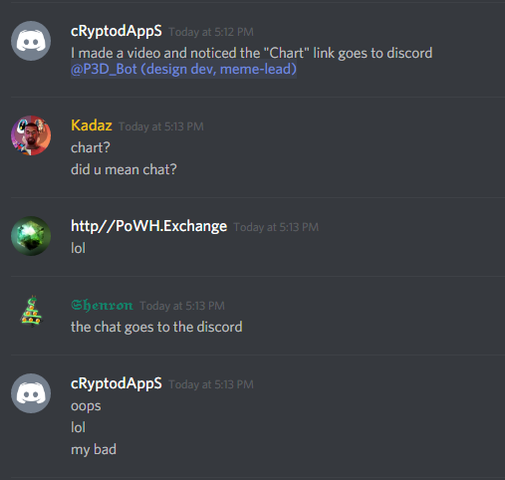Select the message about the "Chart" link
Image resolution: width=505 pixels, height=480 pixels.
coord(252,53)
